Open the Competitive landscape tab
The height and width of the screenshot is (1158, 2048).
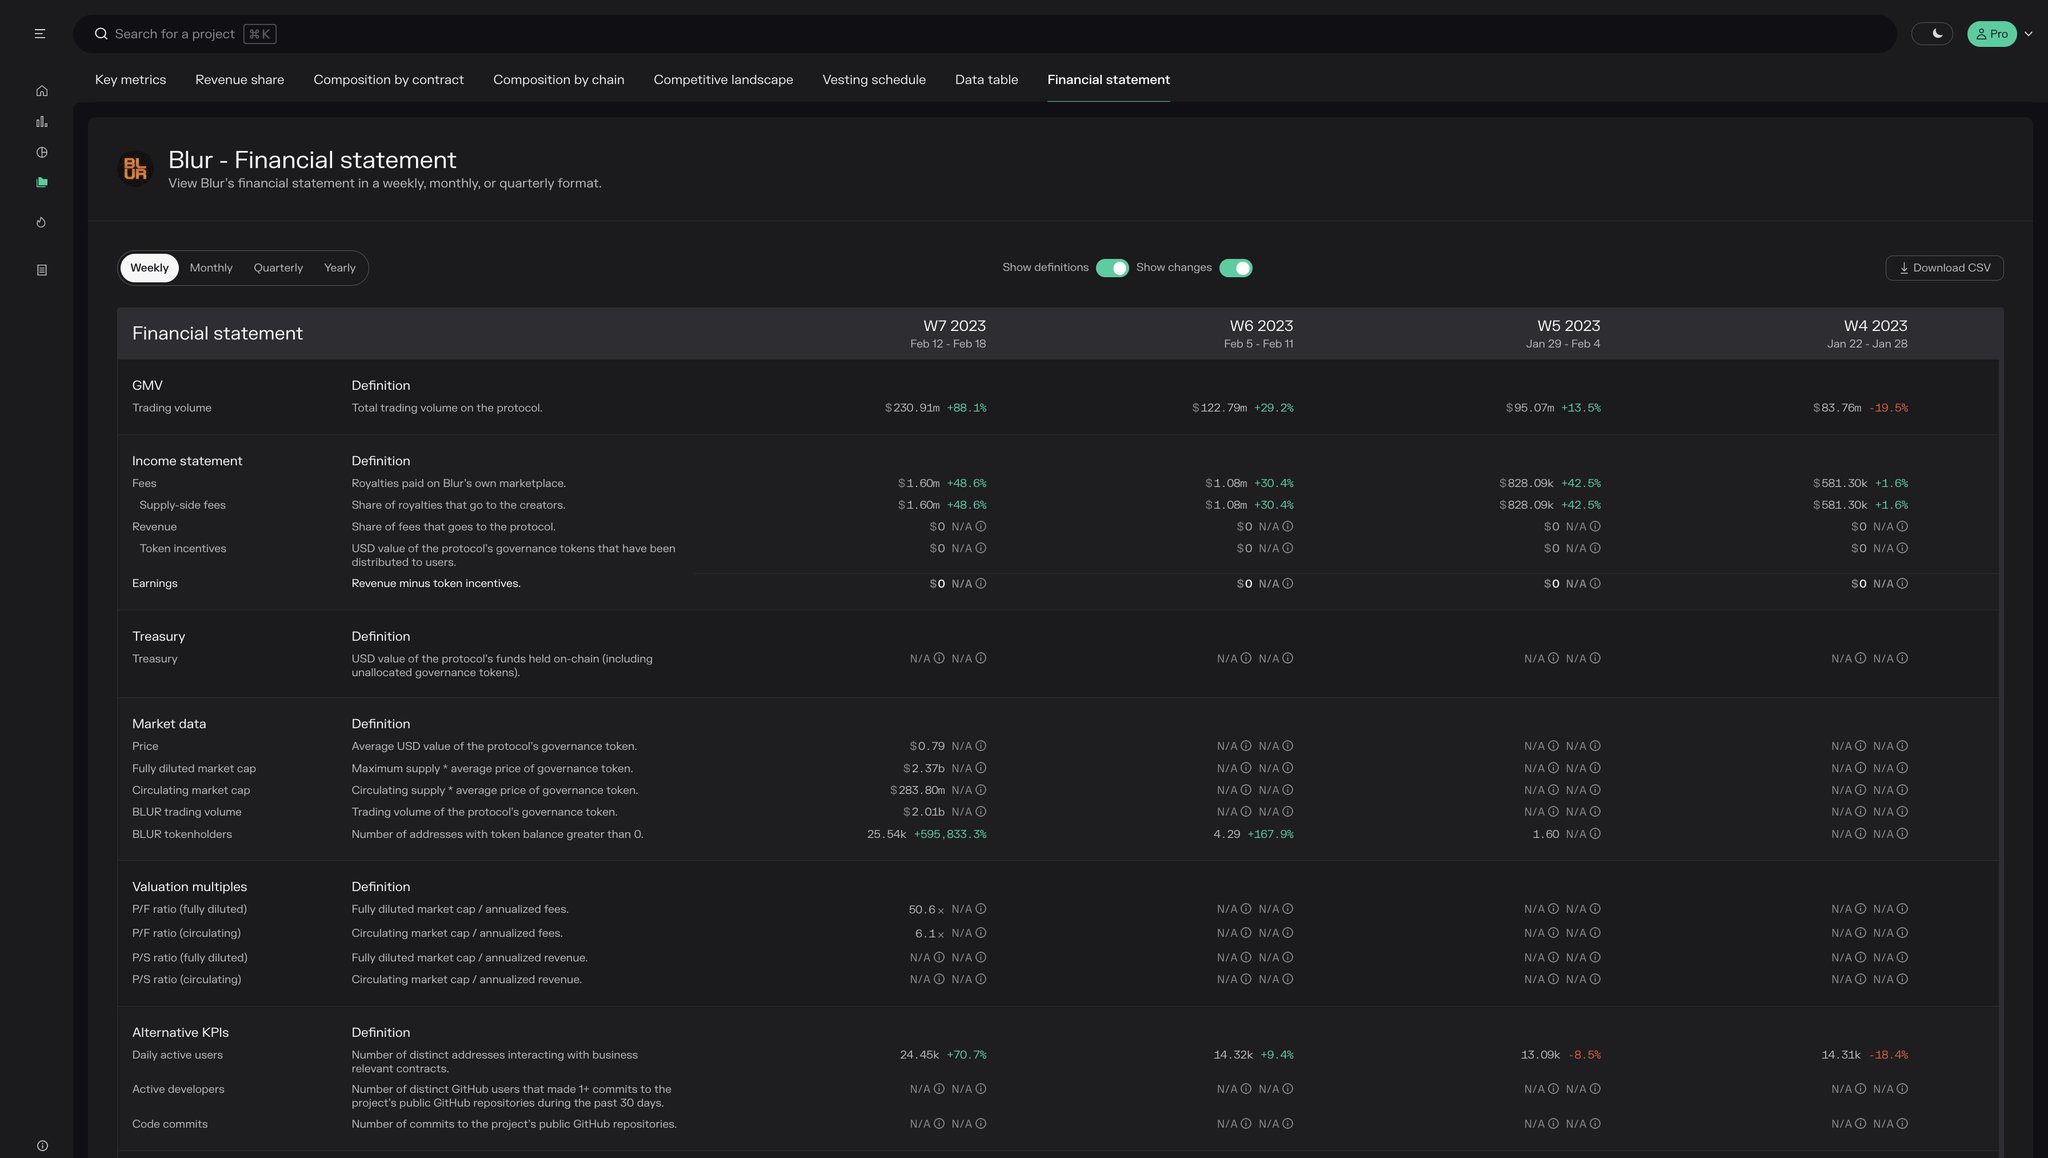coord(723,79)
